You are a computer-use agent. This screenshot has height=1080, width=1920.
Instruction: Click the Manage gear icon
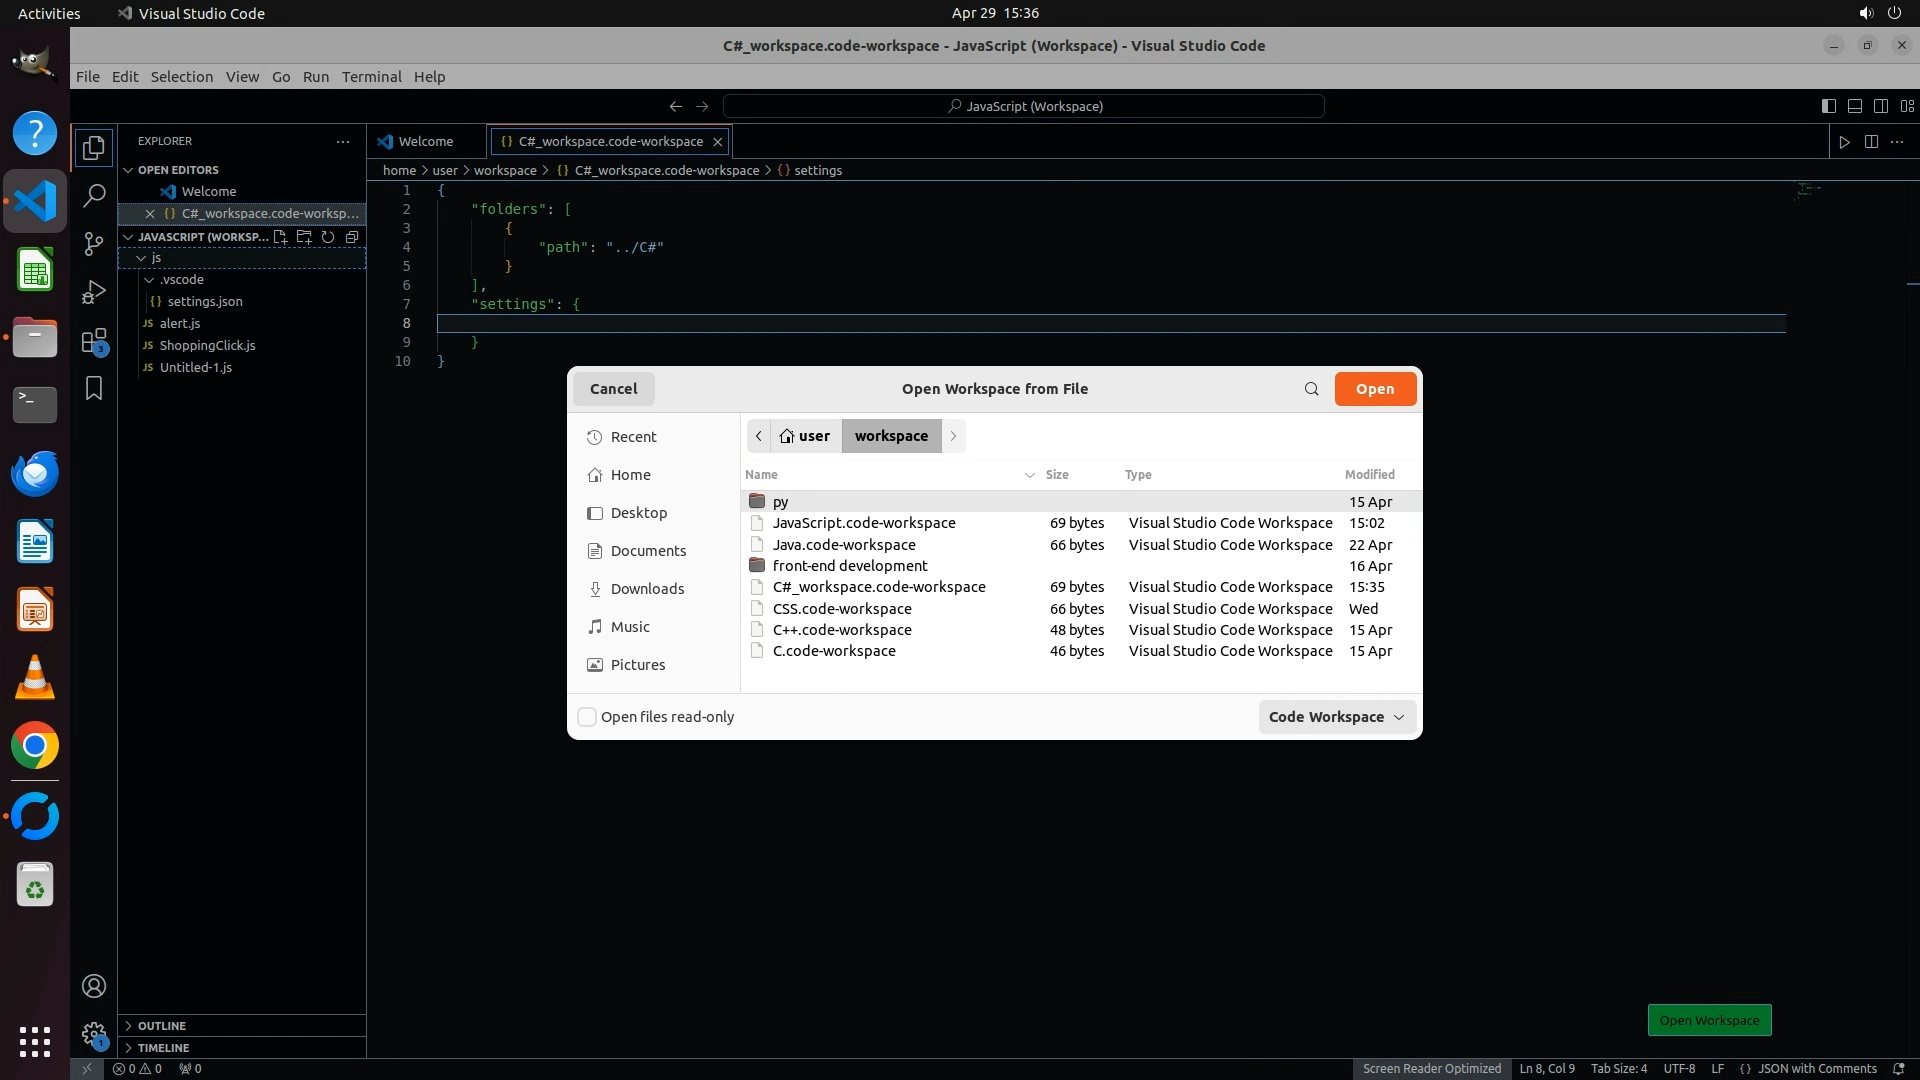[94, 1033]
